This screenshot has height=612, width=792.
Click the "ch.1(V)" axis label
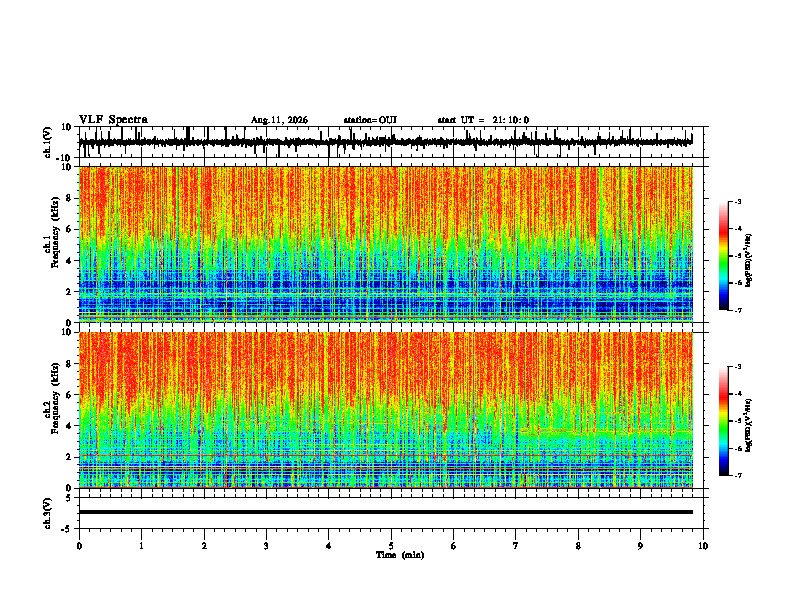48,142
